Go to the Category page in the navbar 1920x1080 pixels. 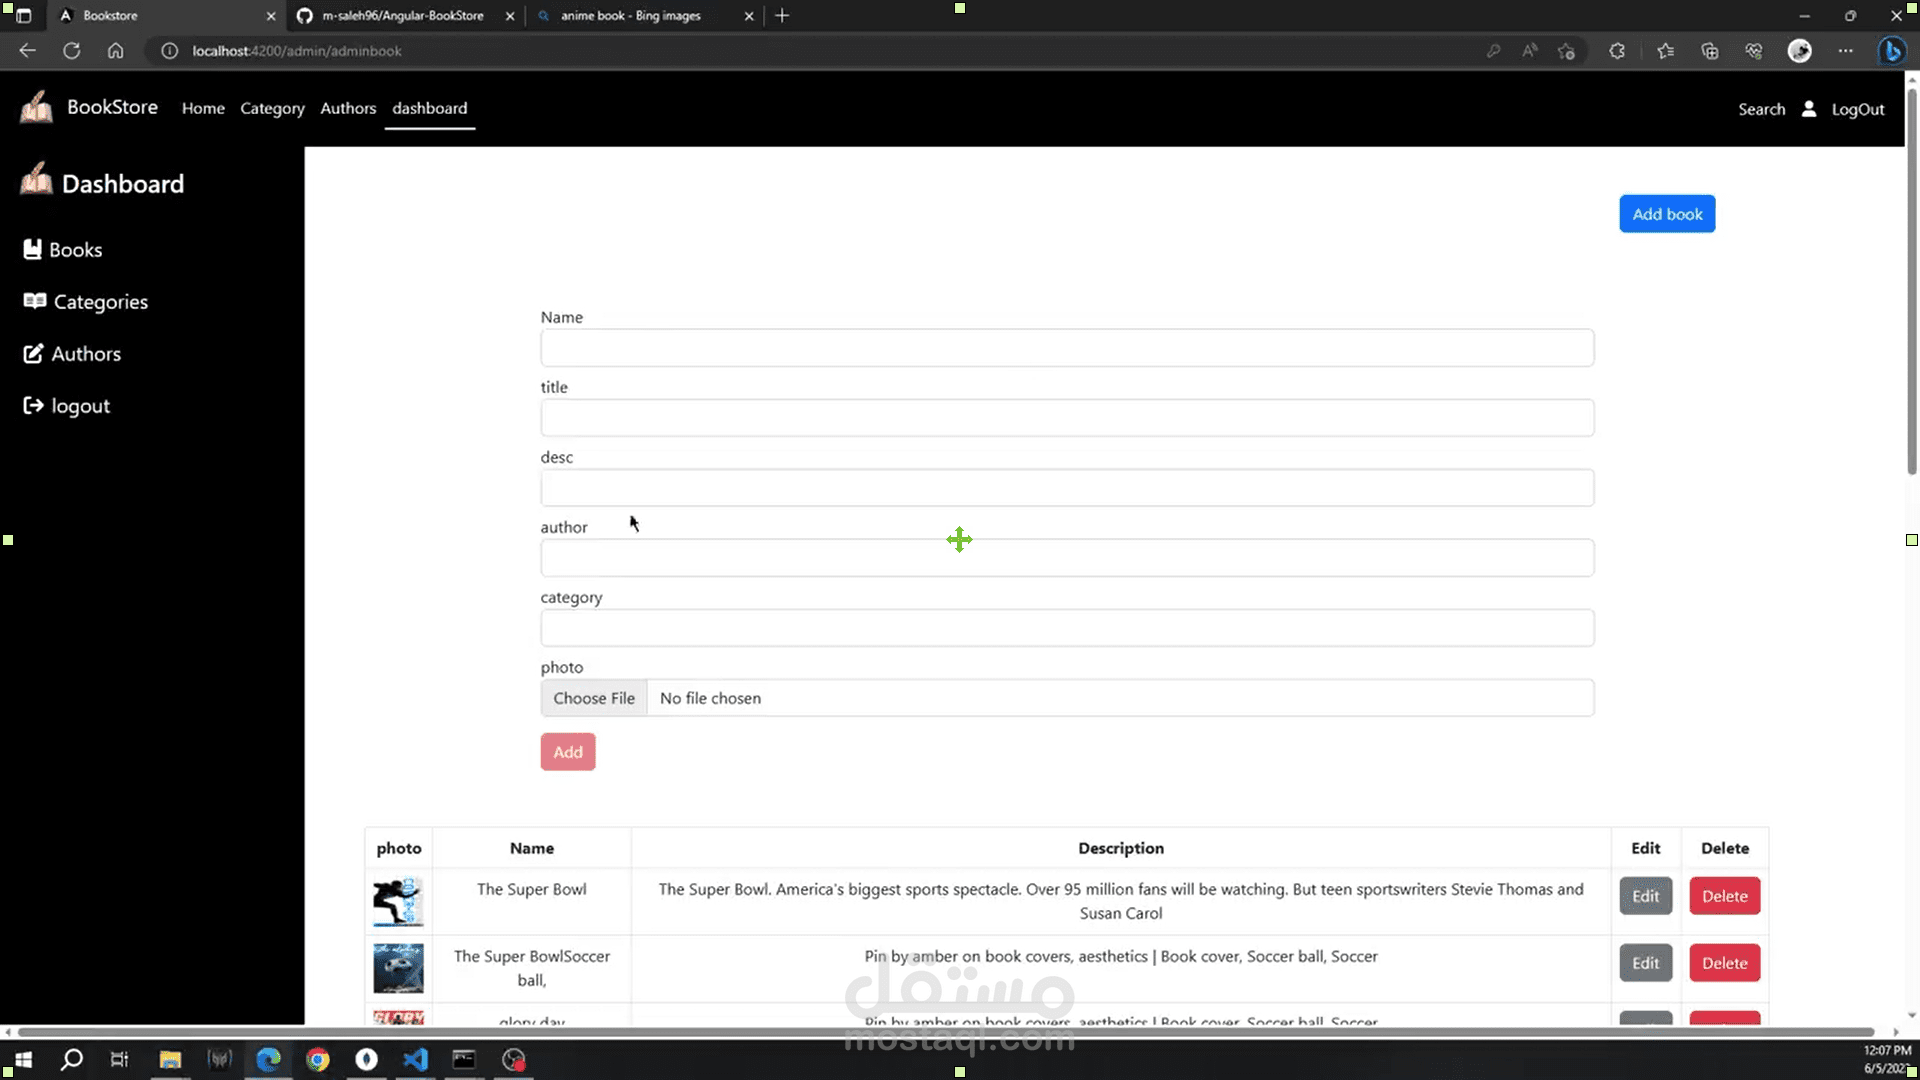click(272, 108)
